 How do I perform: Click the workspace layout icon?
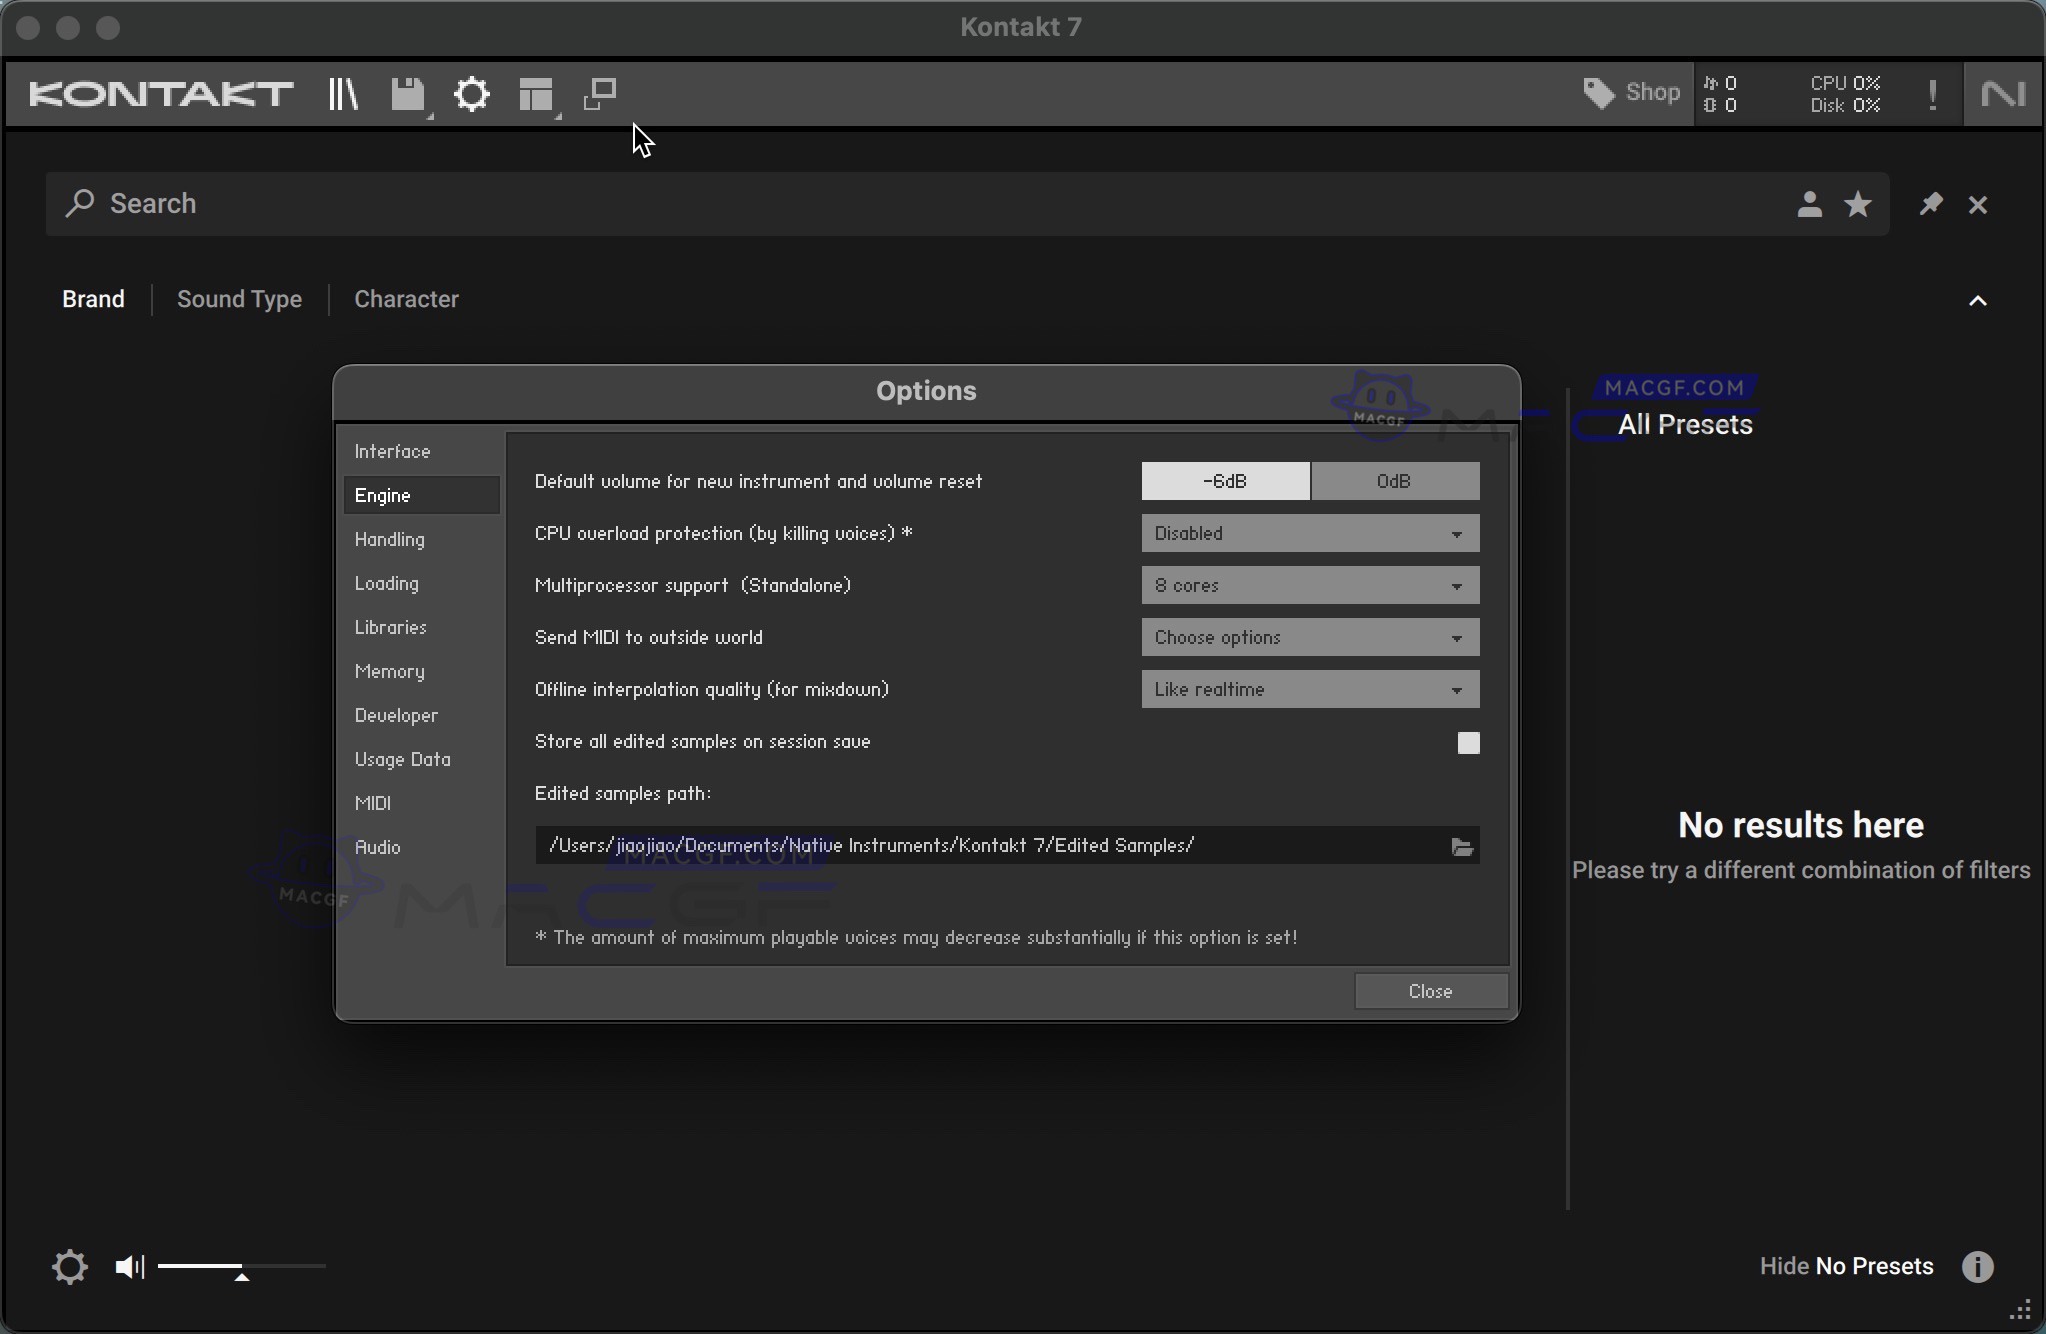click(536, 94)
